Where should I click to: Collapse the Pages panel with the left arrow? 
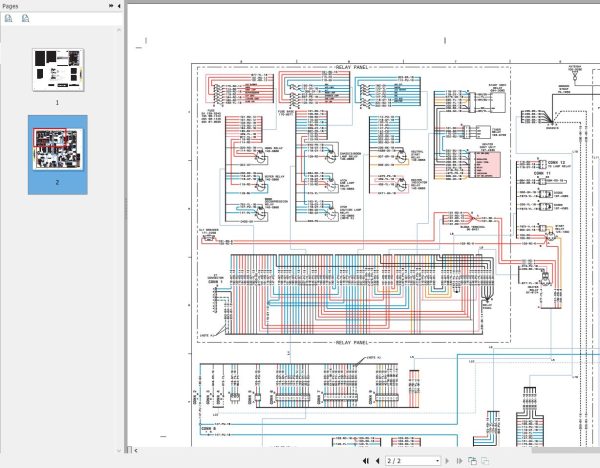(x=119, y=6)
